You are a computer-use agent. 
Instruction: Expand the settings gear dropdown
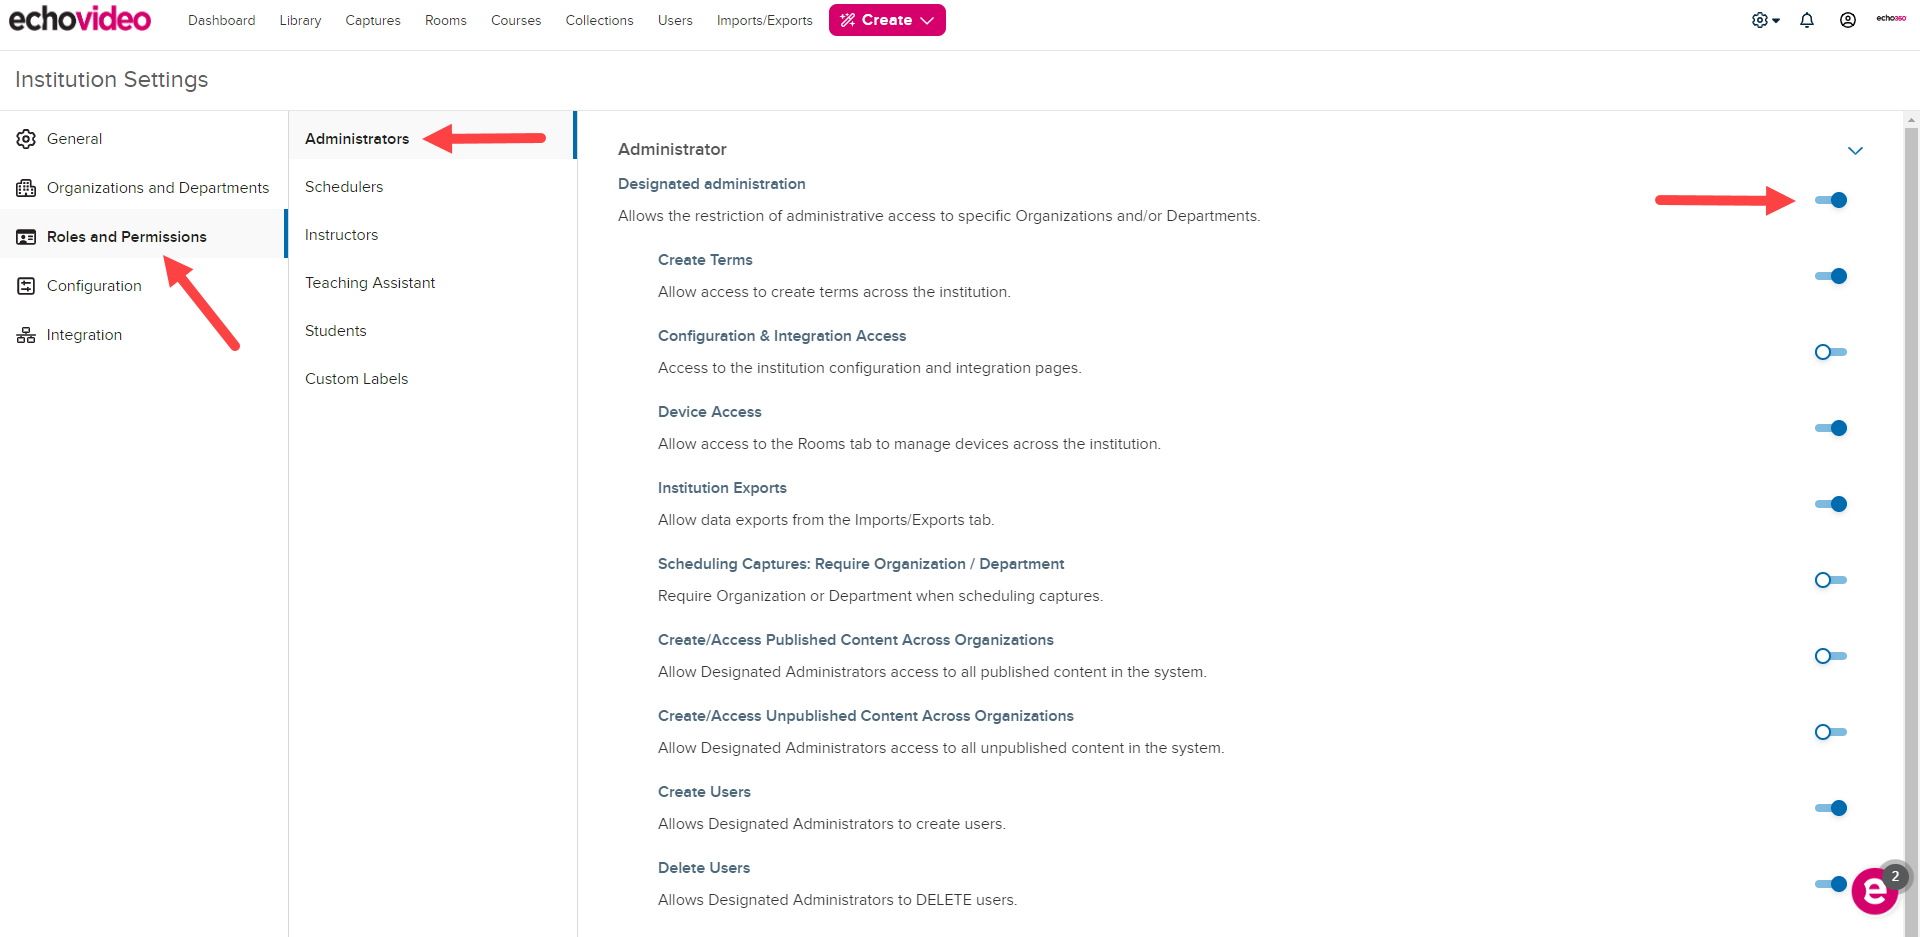pyautogui.click(x=1765, y=20)
